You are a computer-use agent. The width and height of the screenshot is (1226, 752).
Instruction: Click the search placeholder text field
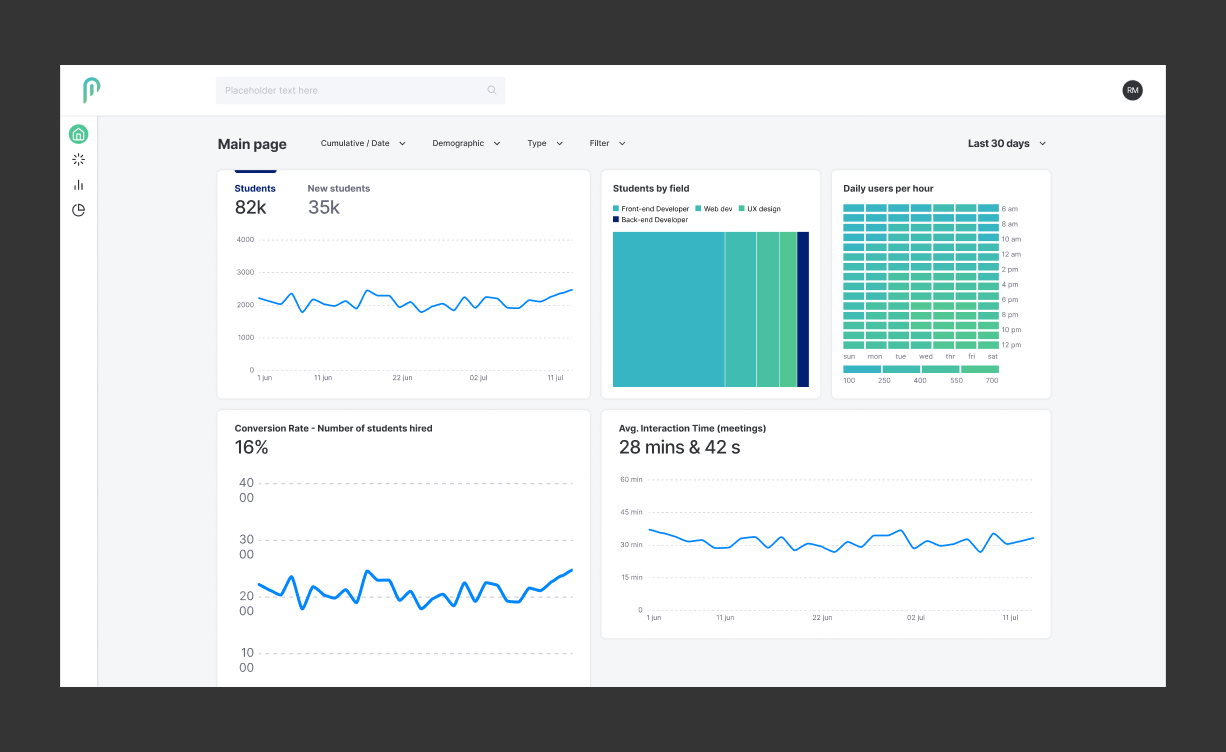[350, 90]
